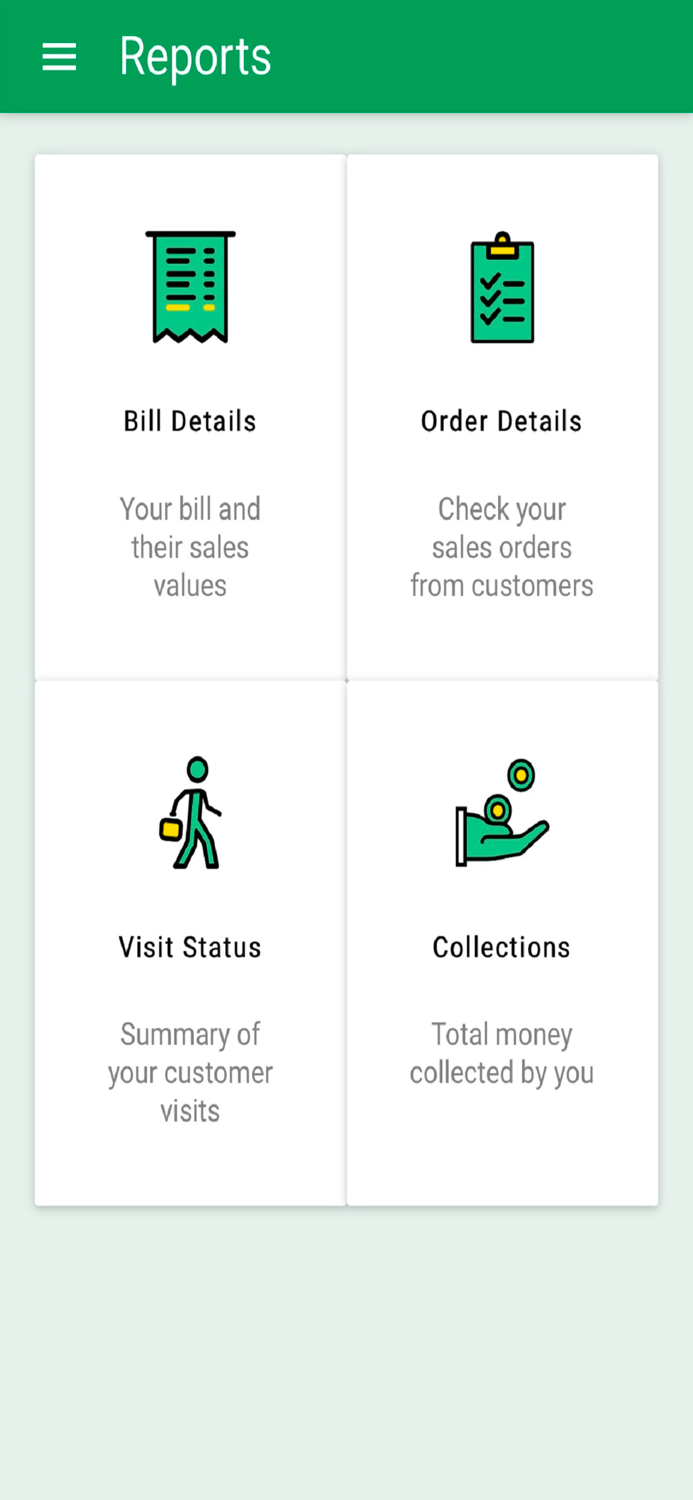Click 'Check your sales orders from customers' description
The height and width of the screenshot is (1500, 693).
[502, 547]
